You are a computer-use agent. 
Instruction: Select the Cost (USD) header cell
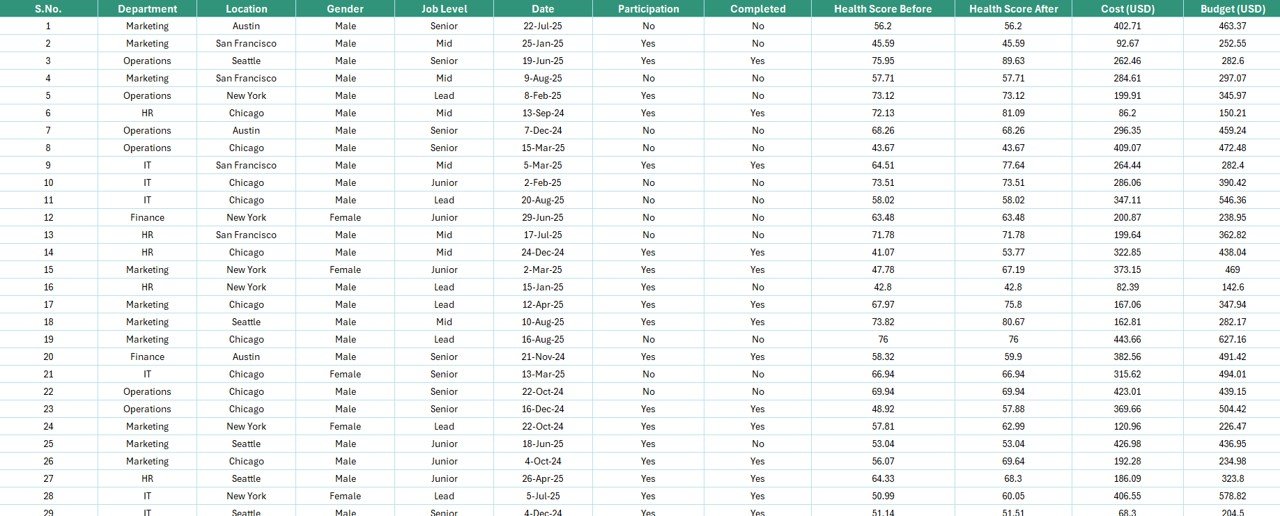(1127, 9)
